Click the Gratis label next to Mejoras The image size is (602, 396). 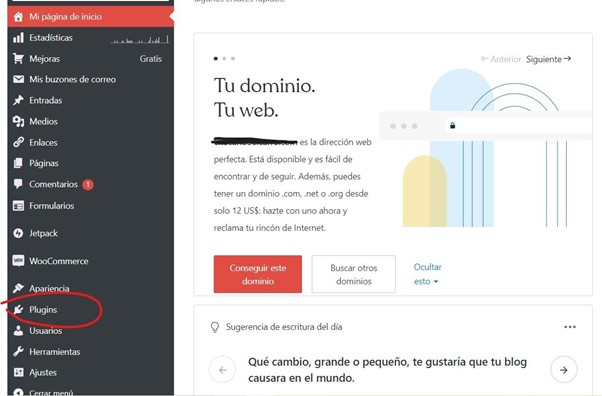click(x=150, y=59)
